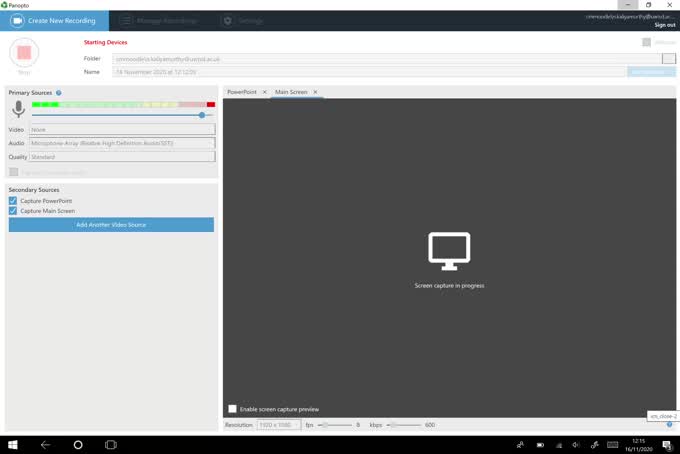Uncheck Capture Main Screen
680x454 pixels.
coord(13,211)
